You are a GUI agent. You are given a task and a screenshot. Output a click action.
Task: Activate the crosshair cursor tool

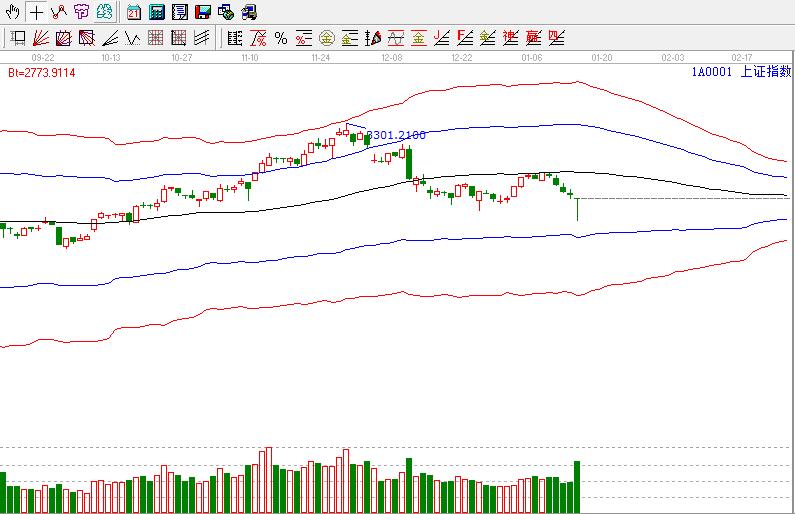pyautogui.click(x=36, y=12)
